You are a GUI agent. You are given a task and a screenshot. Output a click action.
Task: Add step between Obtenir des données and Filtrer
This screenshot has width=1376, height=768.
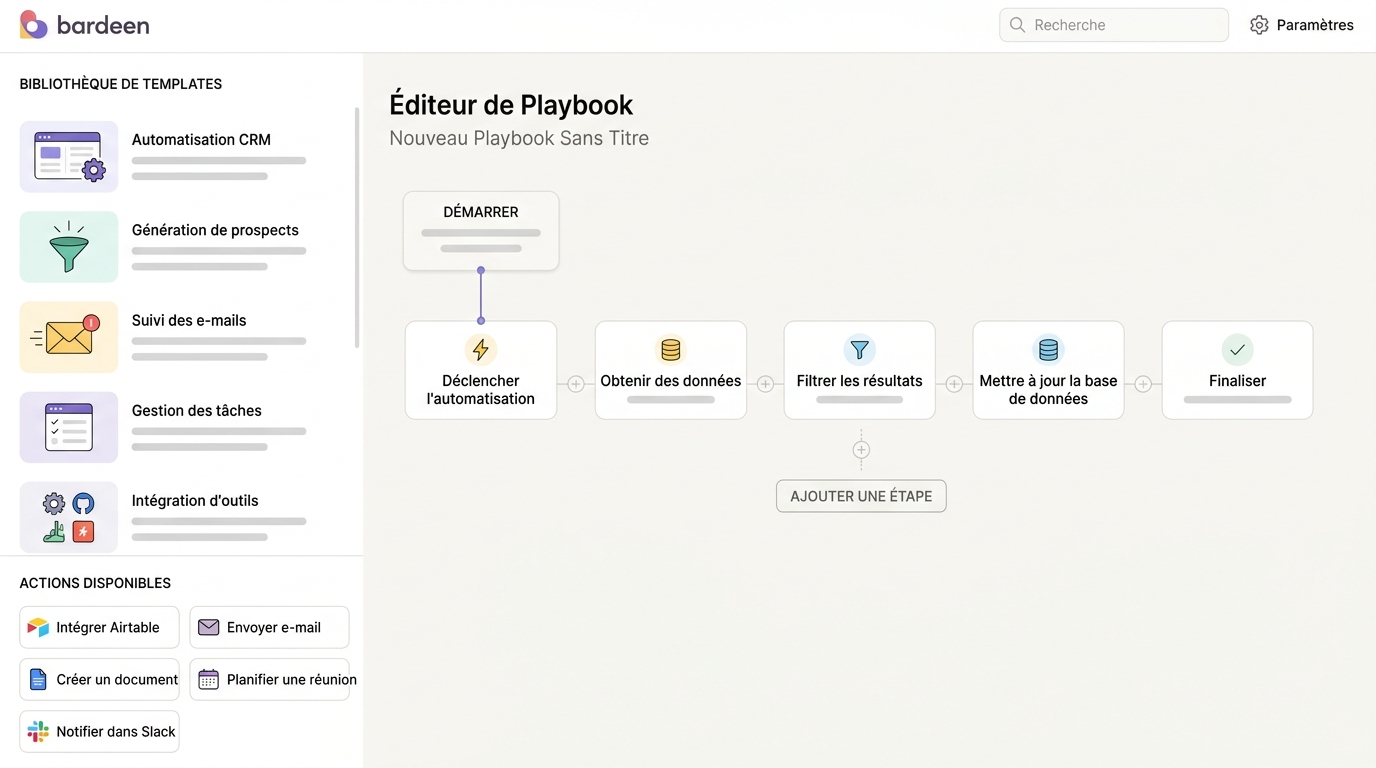(765, 384)
